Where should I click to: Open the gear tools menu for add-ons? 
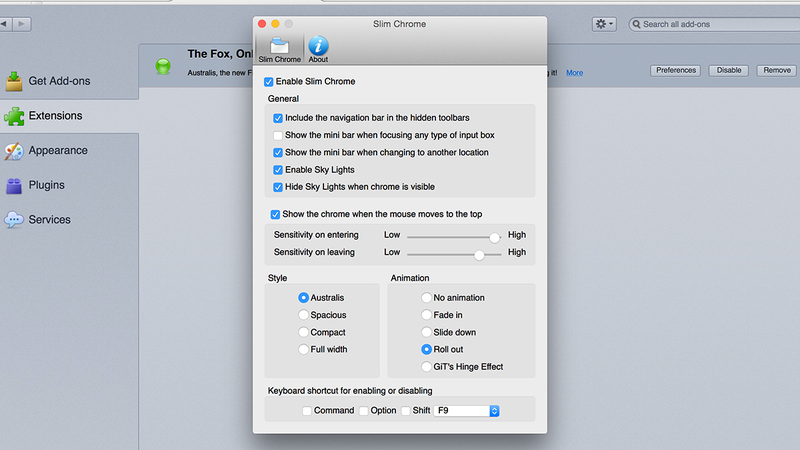tap(604, 24)
